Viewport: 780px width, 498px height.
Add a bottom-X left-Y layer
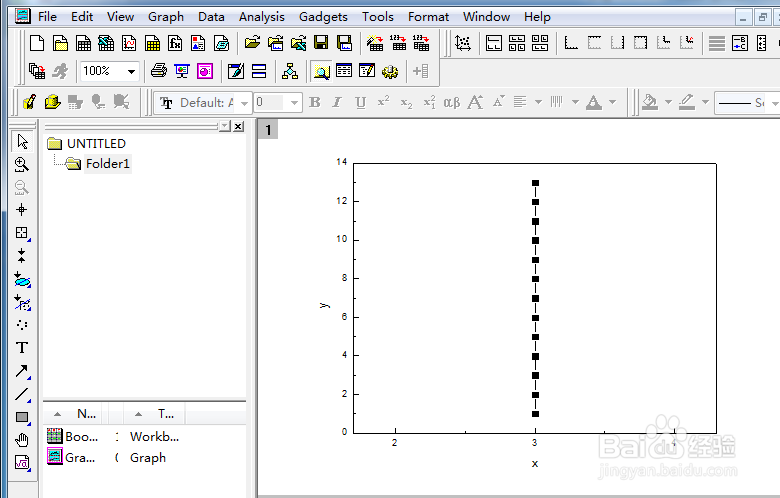pyautogui.click(x=571, y=43)
